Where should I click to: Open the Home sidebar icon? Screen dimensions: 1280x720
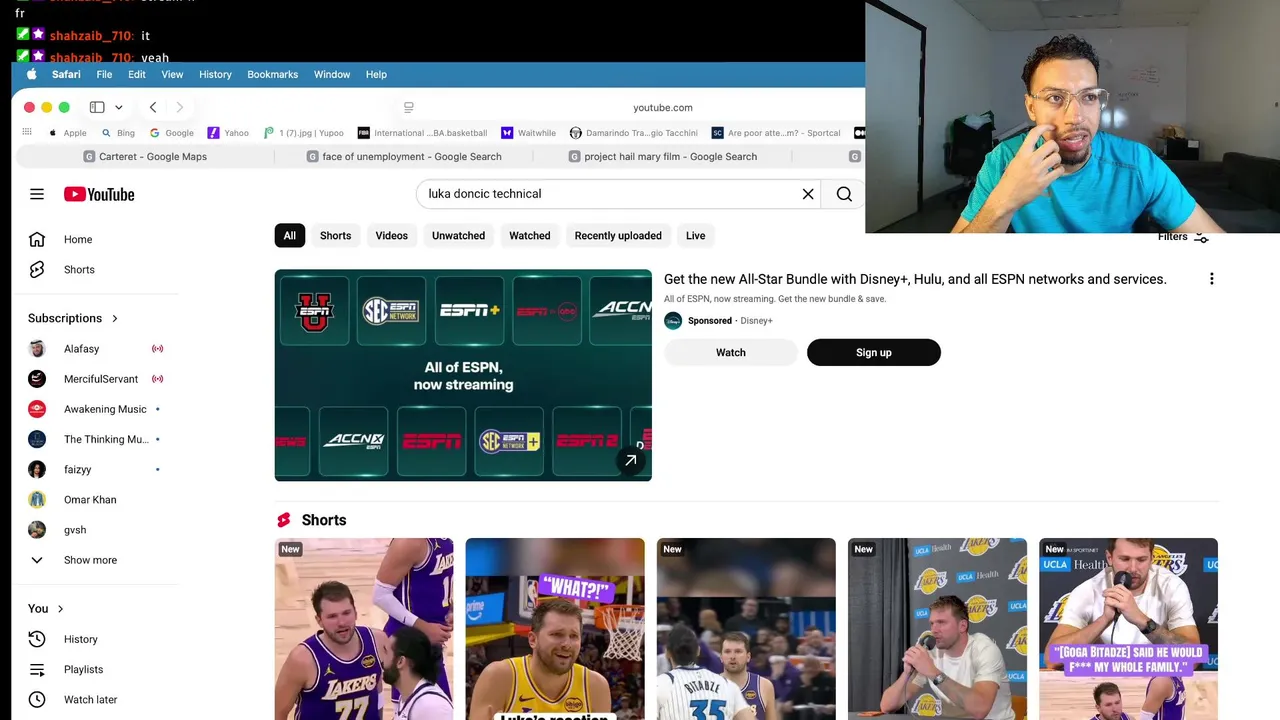pyautogui.click(x=37, y=239)
